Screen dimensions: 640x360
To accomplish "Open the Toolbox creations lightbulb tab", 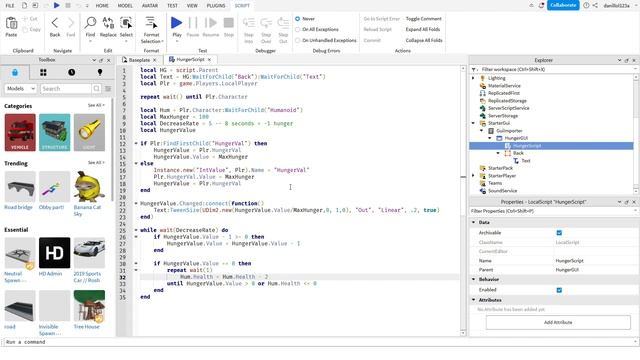I will (x=100, y=73).
